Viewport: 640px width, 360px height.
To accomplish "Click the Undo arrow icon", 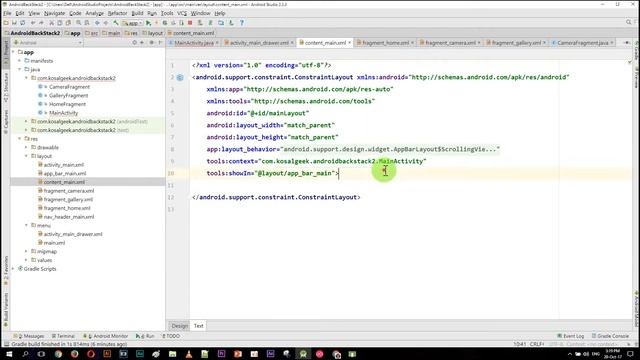I will click(33, 23).
